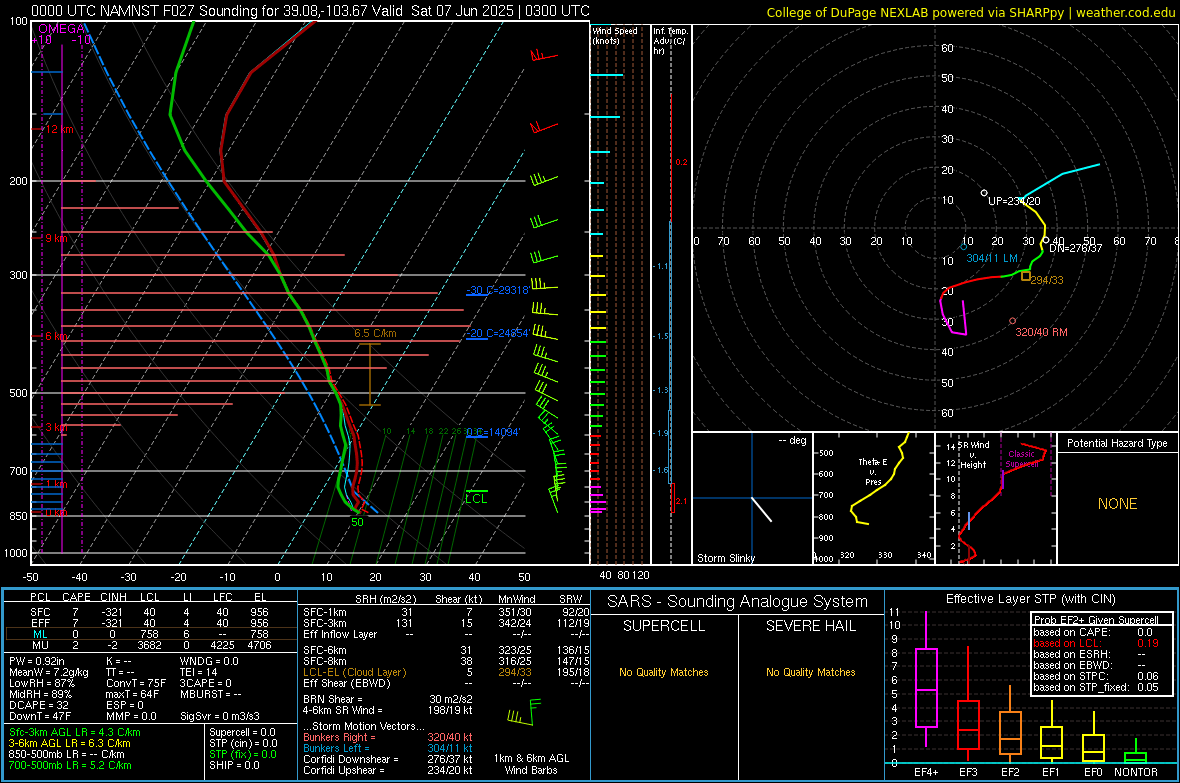Select the MU parcel row
This screenshot has width=1180, height=783.
coord(151,645)
